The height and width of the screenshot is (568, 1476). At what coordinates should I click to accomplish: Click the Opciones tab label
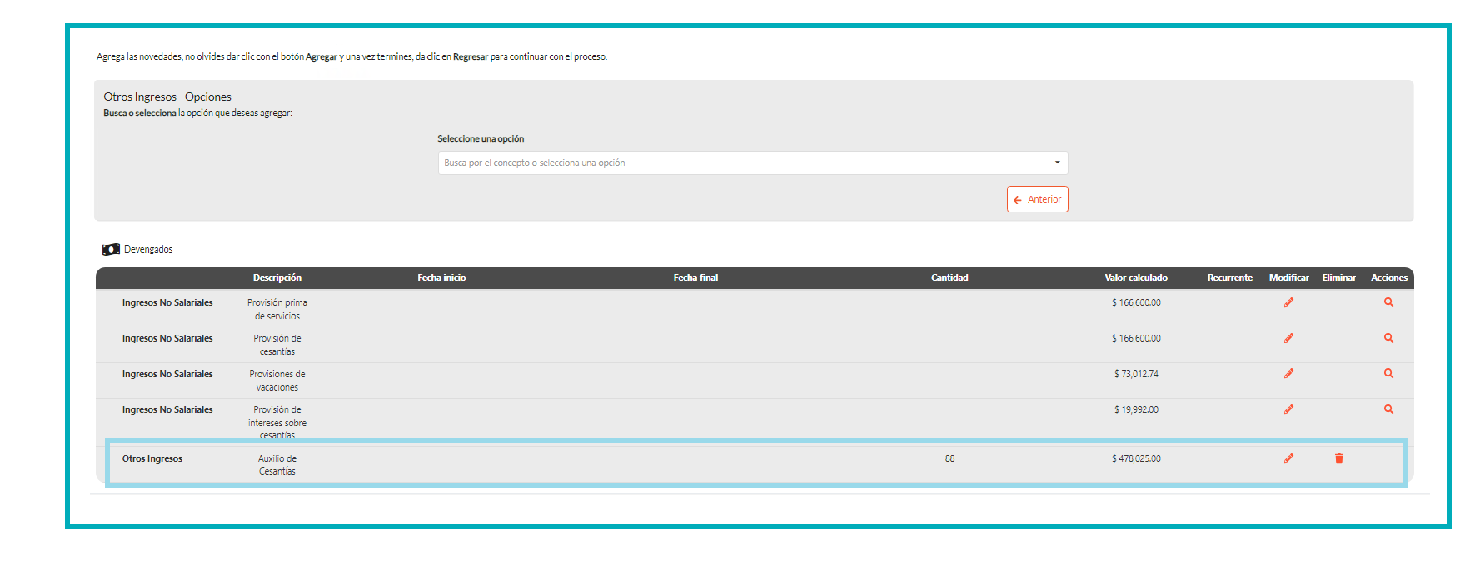click(208, 97)
